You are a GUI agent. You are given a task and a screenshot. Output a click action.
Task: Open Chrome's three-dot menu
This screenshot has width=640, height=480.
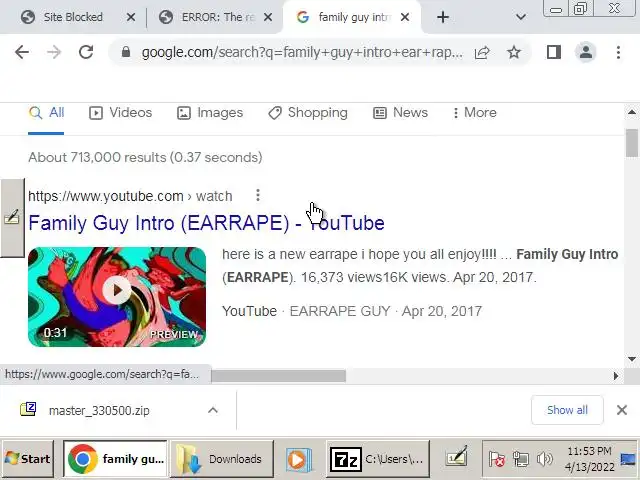click(x=618, y=52)
